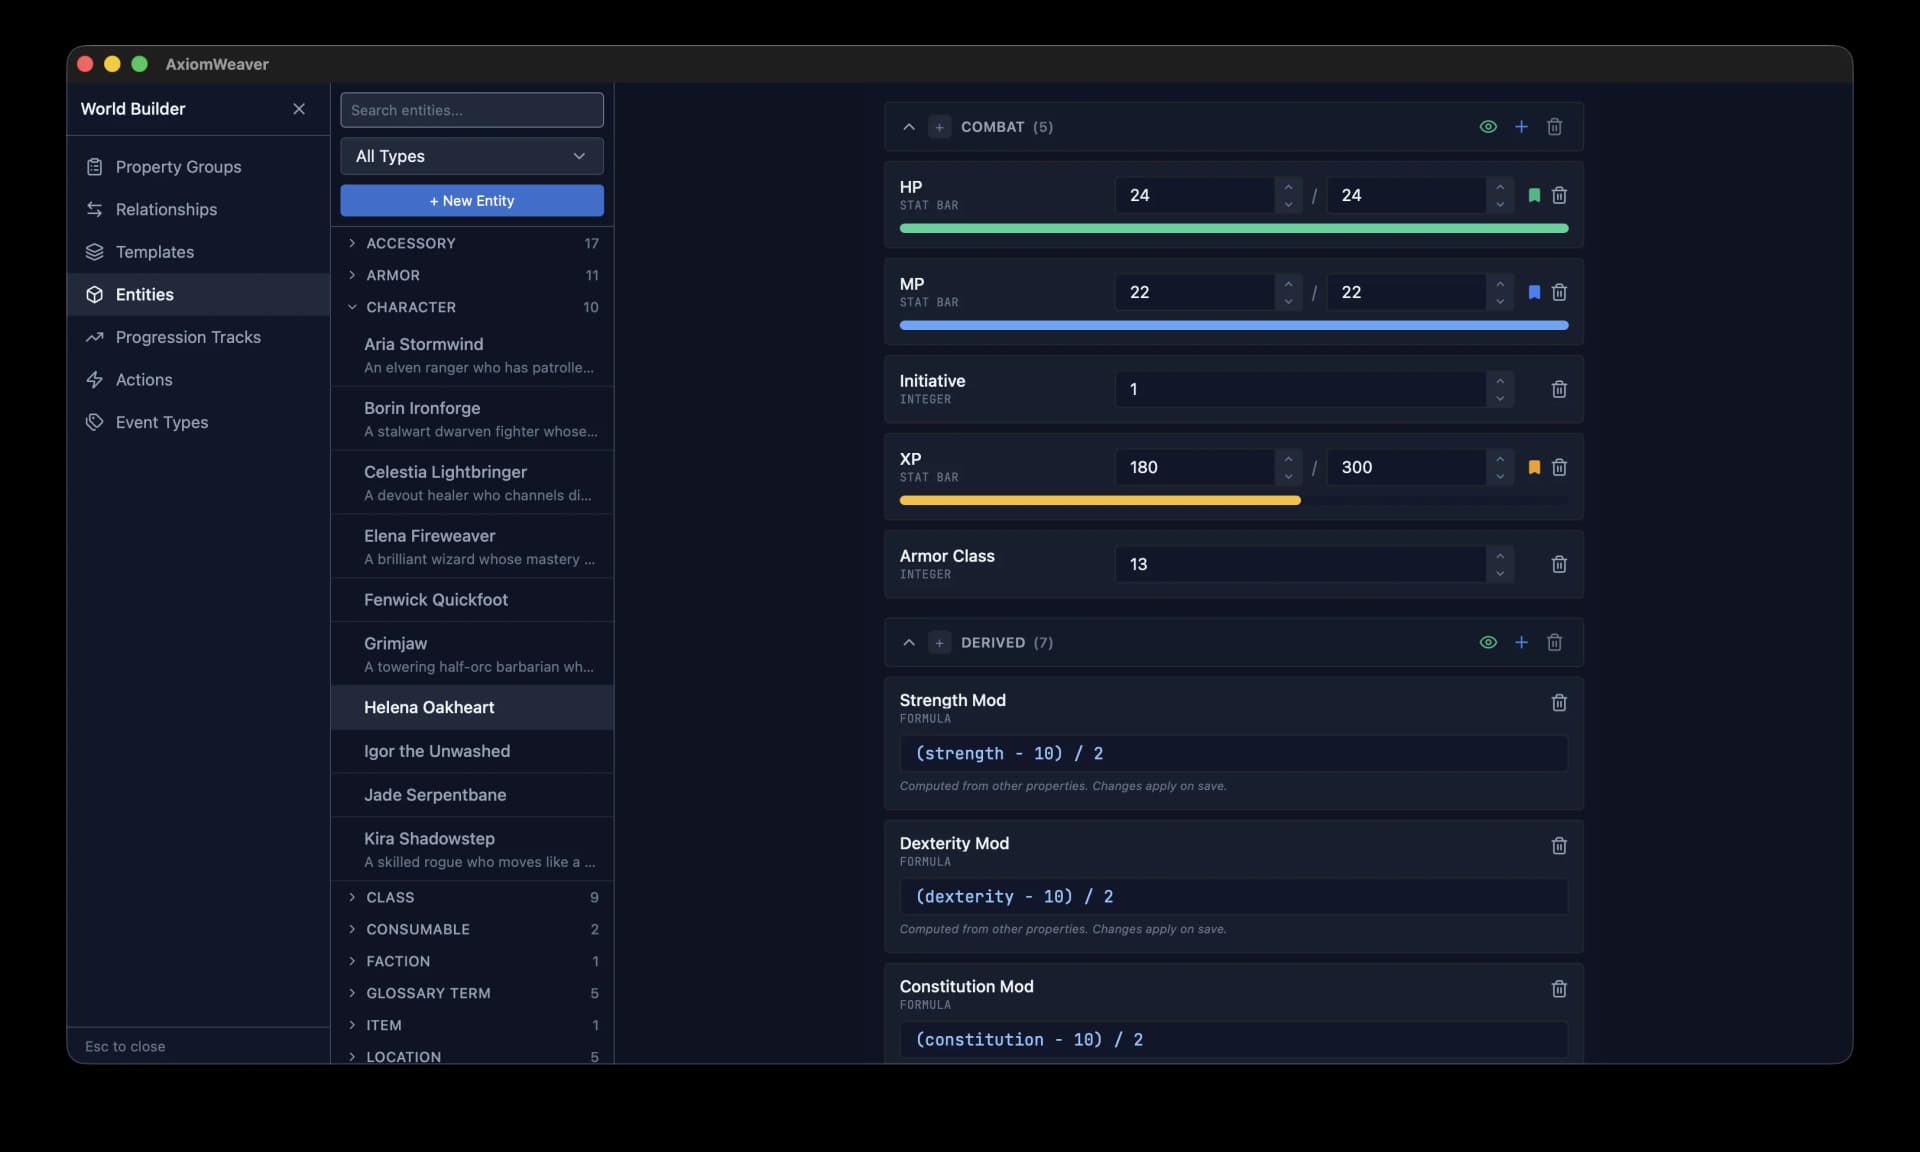Increment the Initiative value with the stepper

pos(1500,382)
